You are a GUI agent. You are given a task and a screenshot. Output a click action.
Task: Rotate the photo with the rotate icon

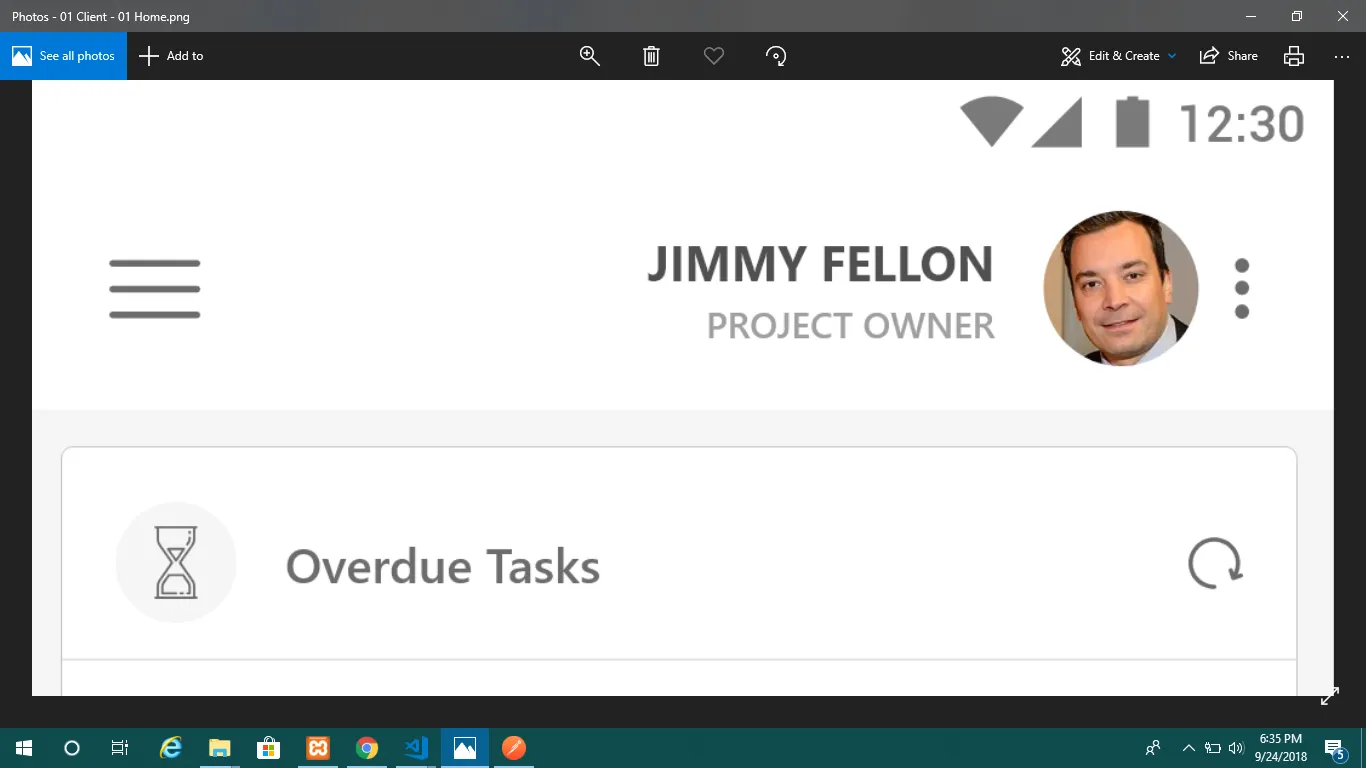tap(776, 56)
